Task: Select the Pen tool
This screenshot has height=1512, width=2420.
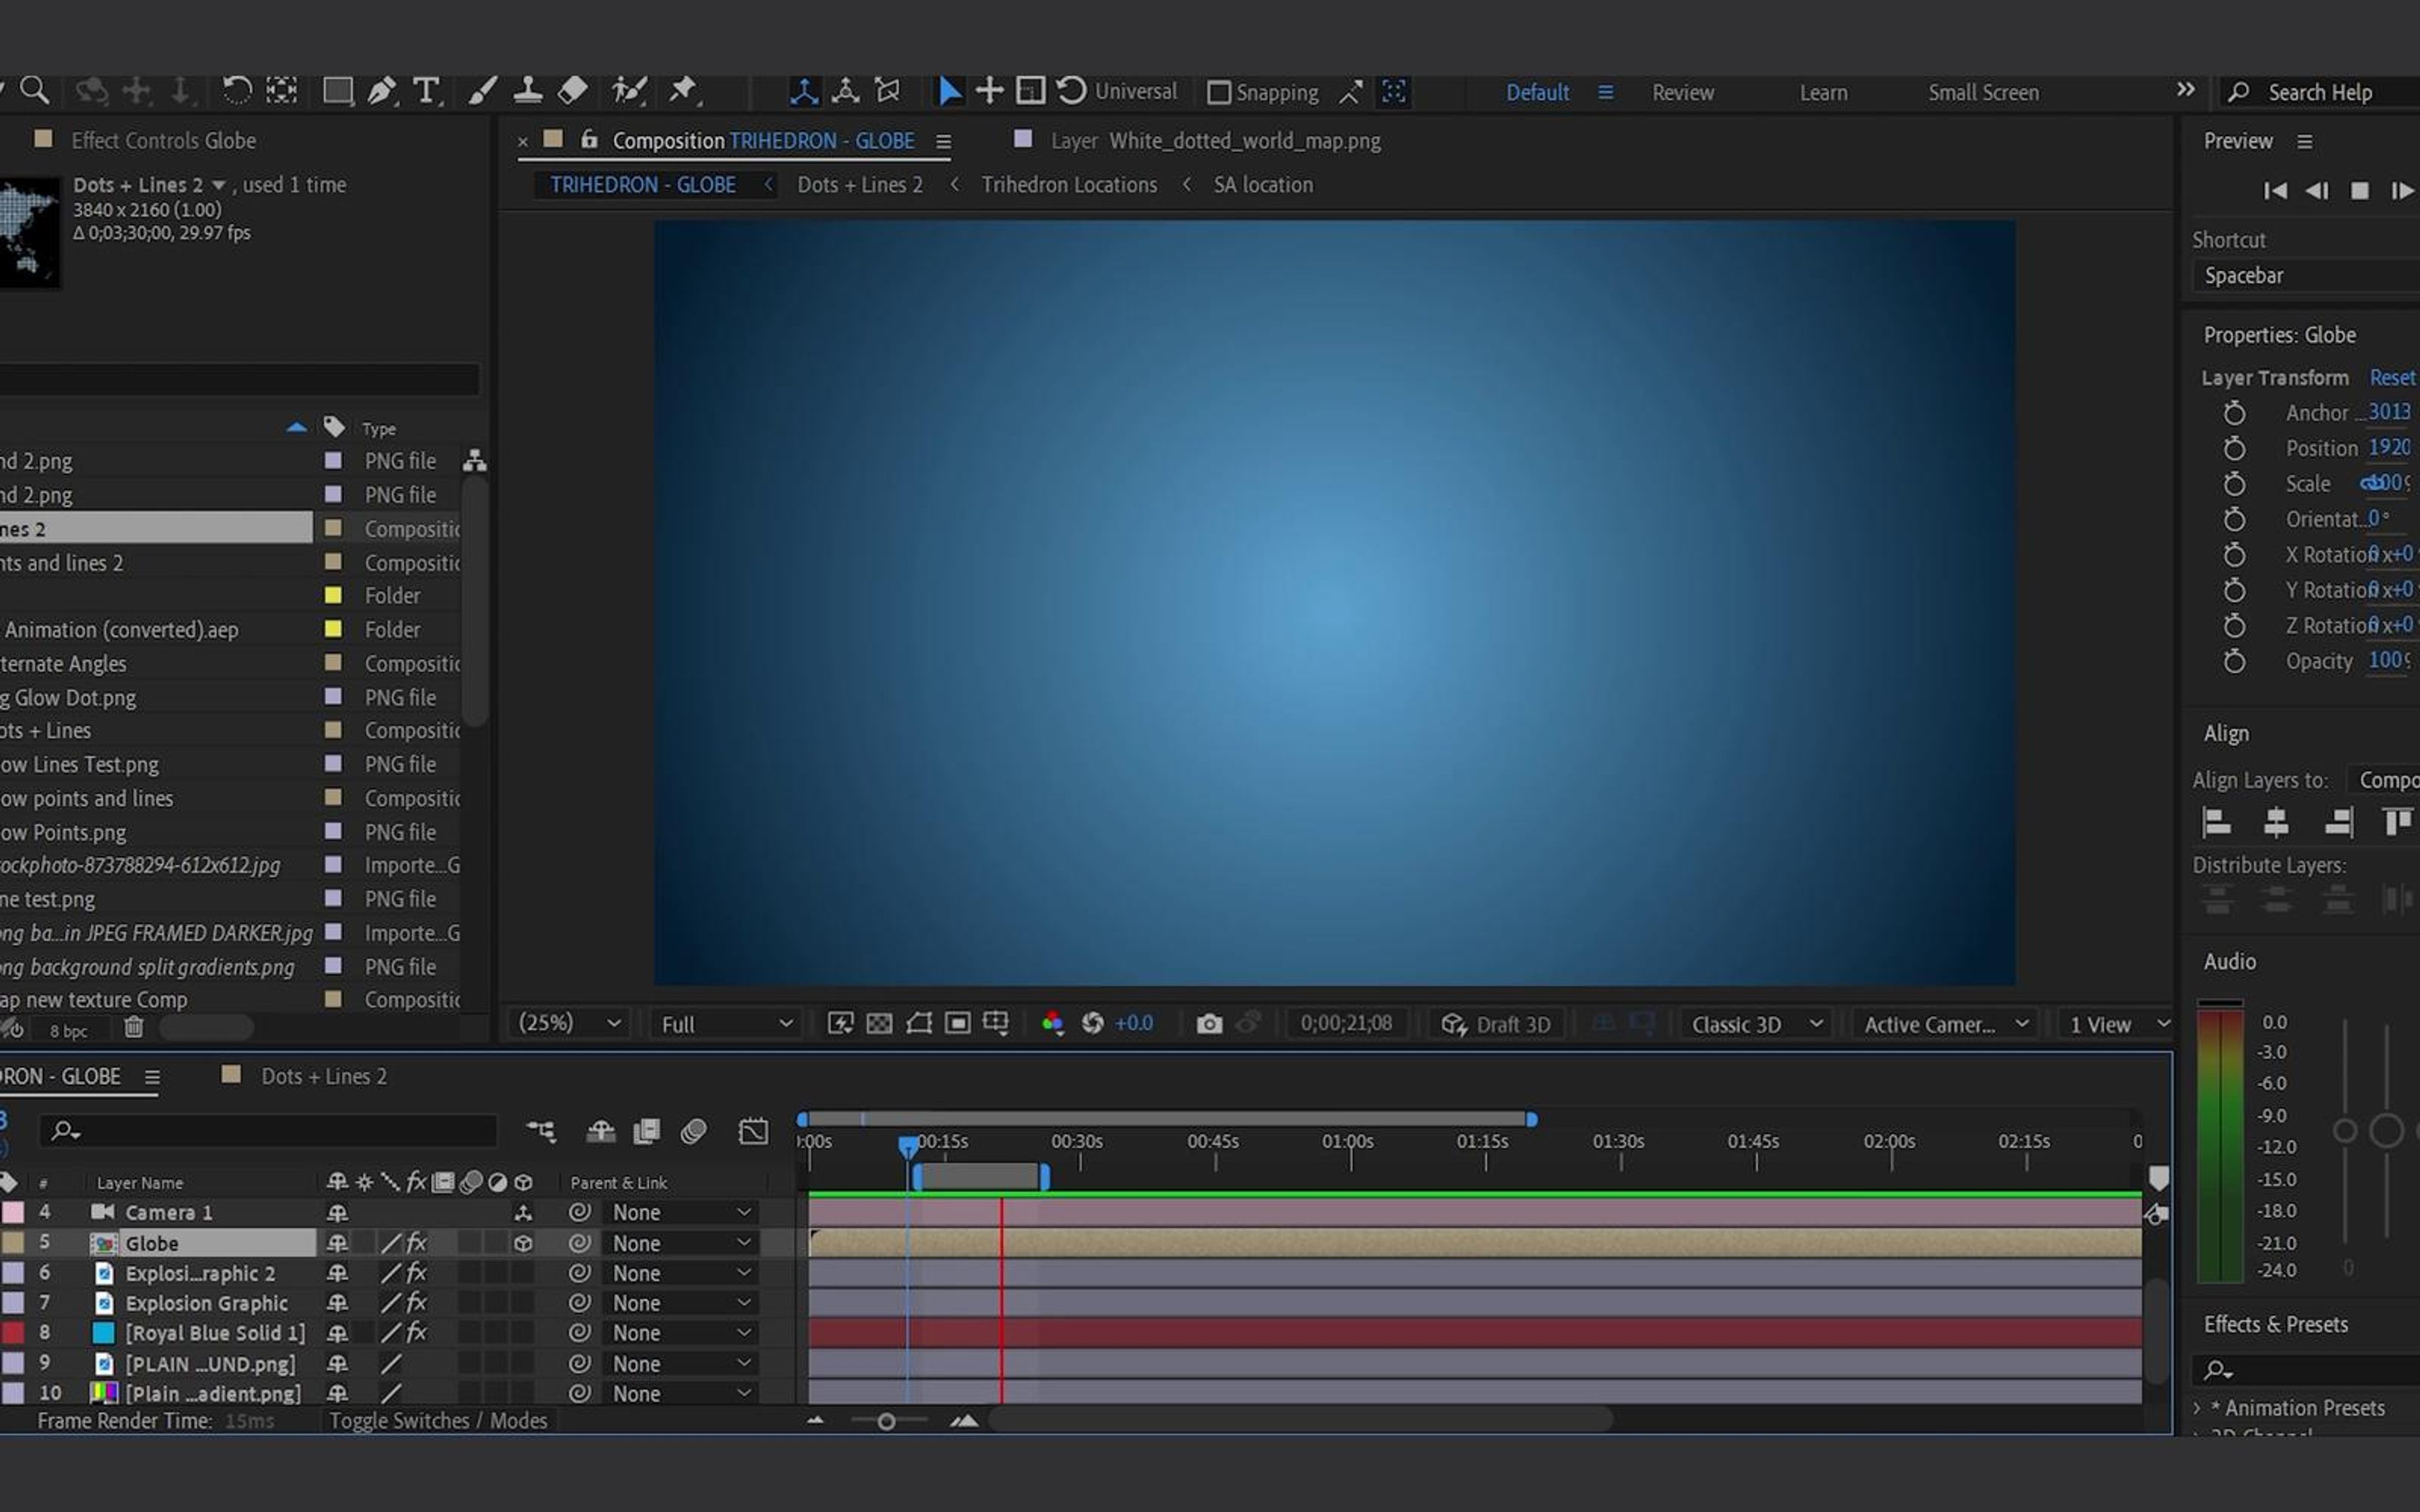Action: coord(381,91)
